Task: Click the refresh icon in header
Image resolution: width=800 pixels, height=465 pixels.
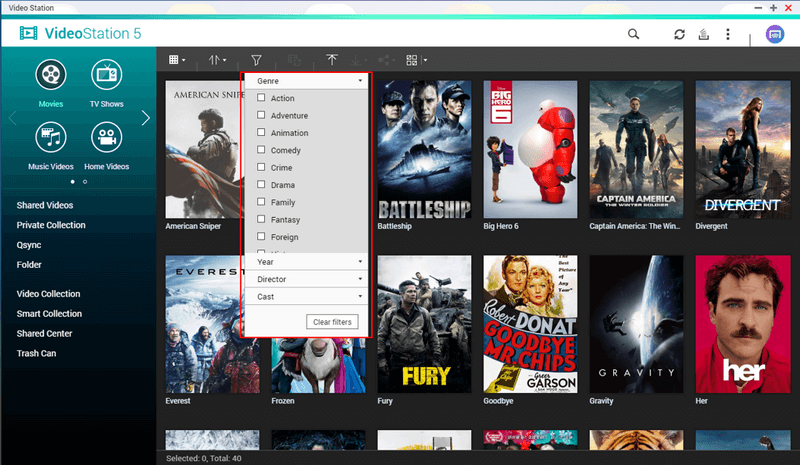Action: pyautogui.click(x=679, y=34)
